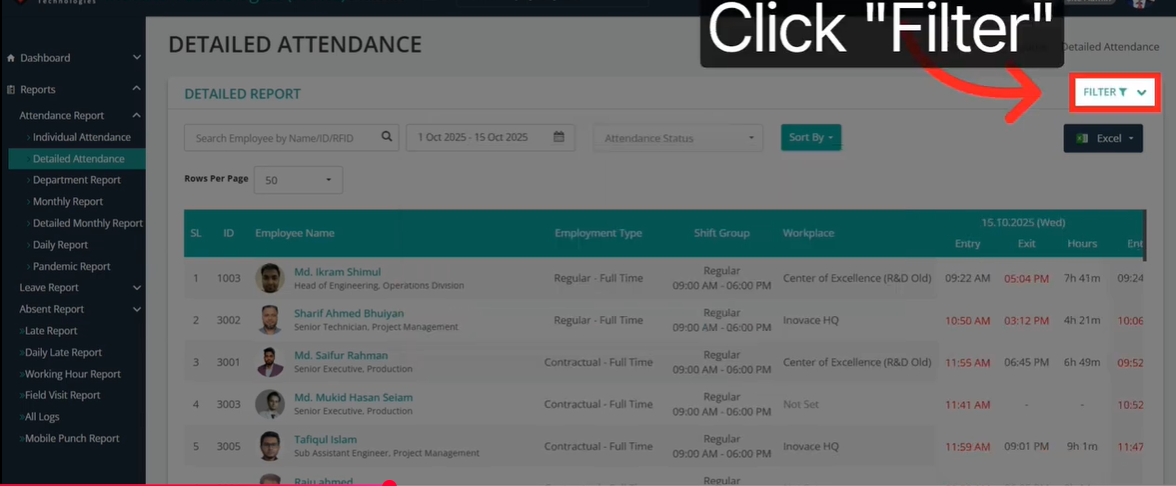Open Individual Attendance report
This screenshot has width=1176, height=486.
[x=81, y=137]
